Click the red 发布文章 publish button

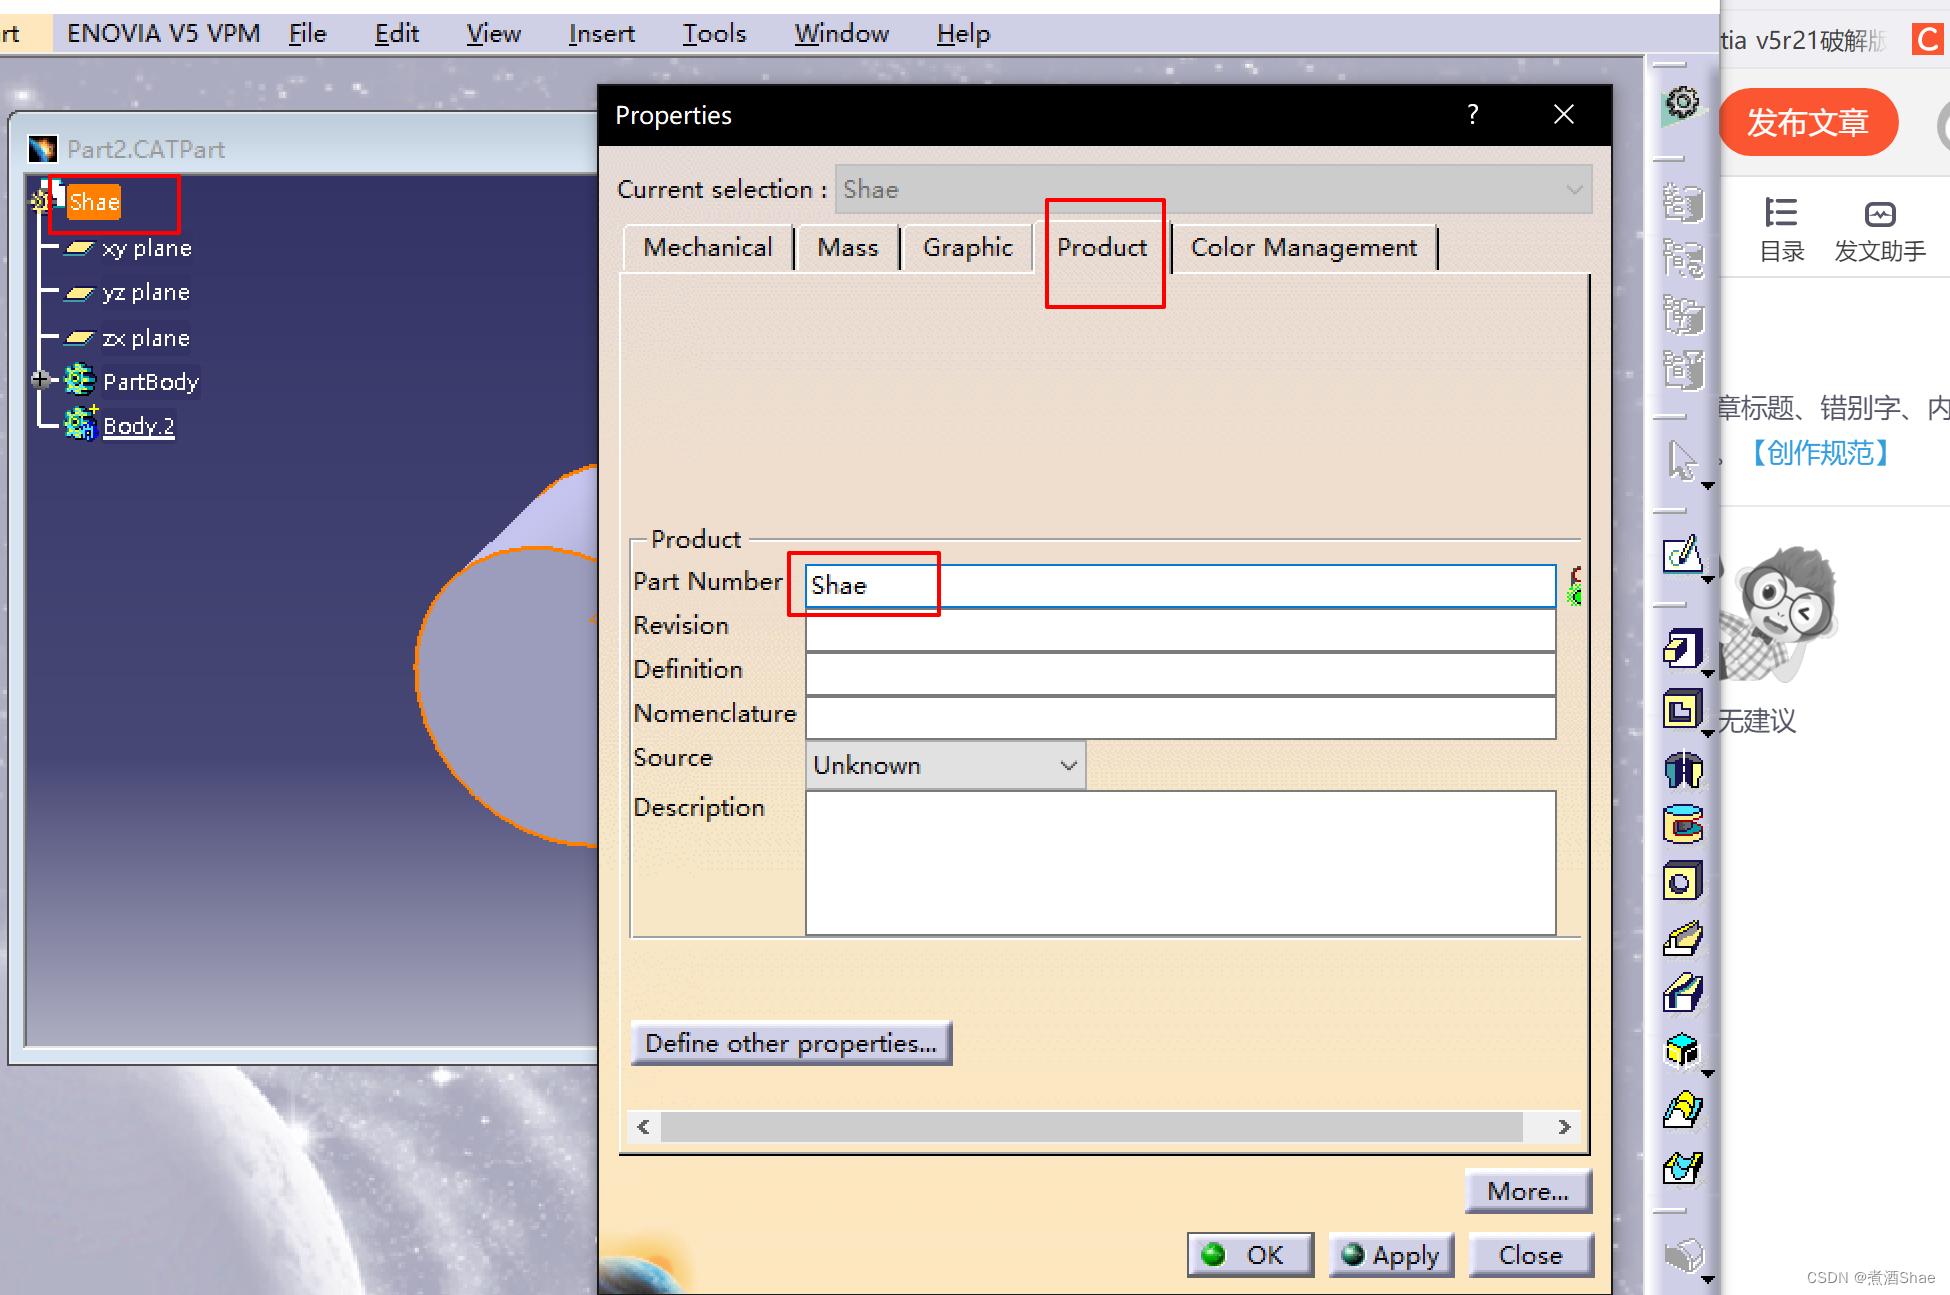1808,122
